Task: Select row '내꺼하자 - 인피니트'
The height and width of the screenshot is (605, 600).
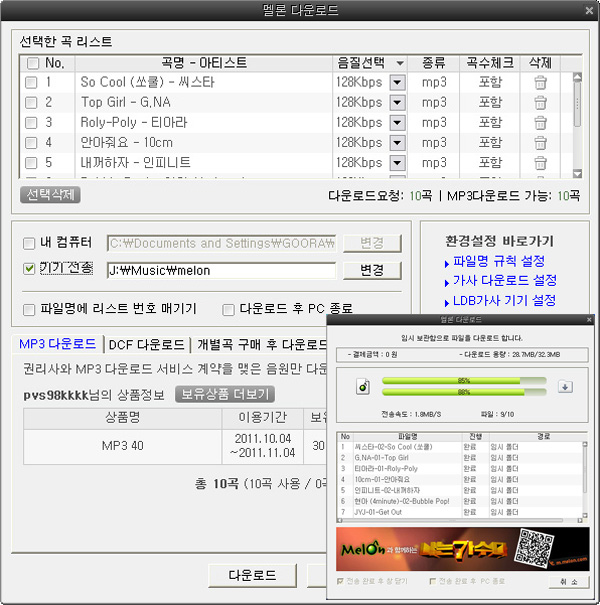Action: point(296,162)
